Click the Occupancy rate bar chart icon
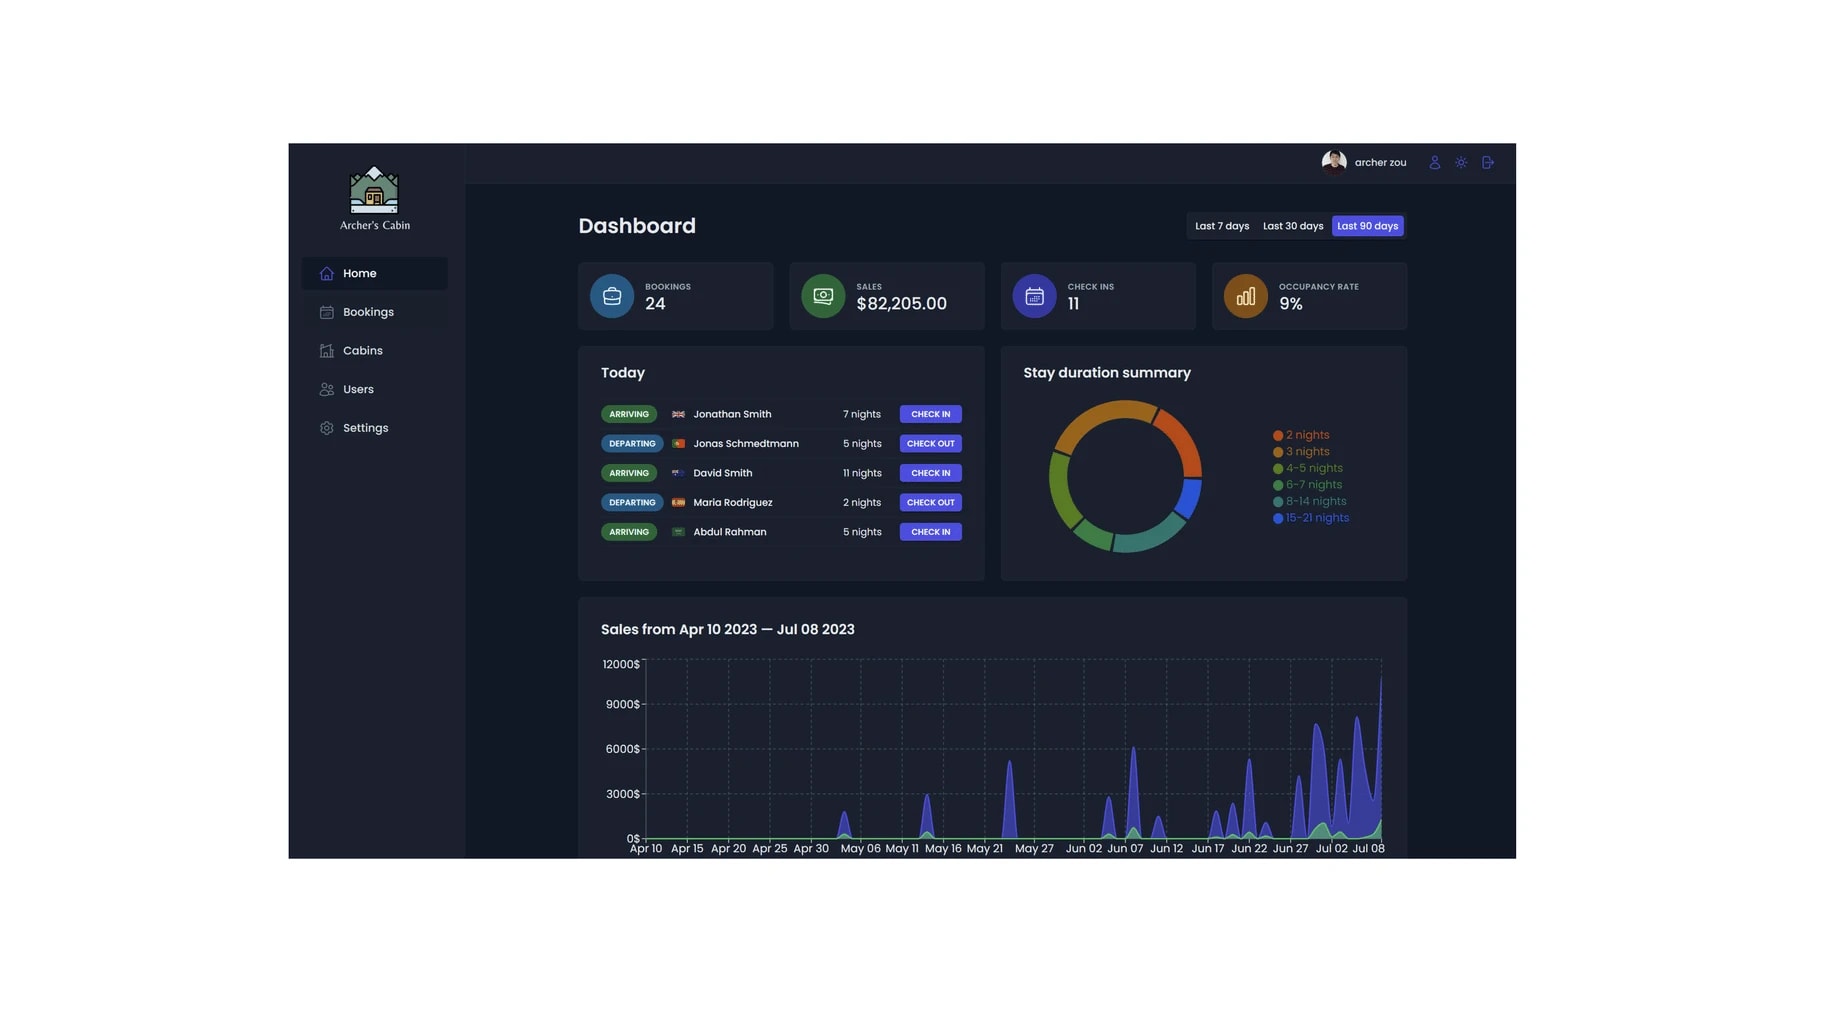The height and width of the screenshot is (1011, 1848). pyautogui.click(x=1245, y=296)
